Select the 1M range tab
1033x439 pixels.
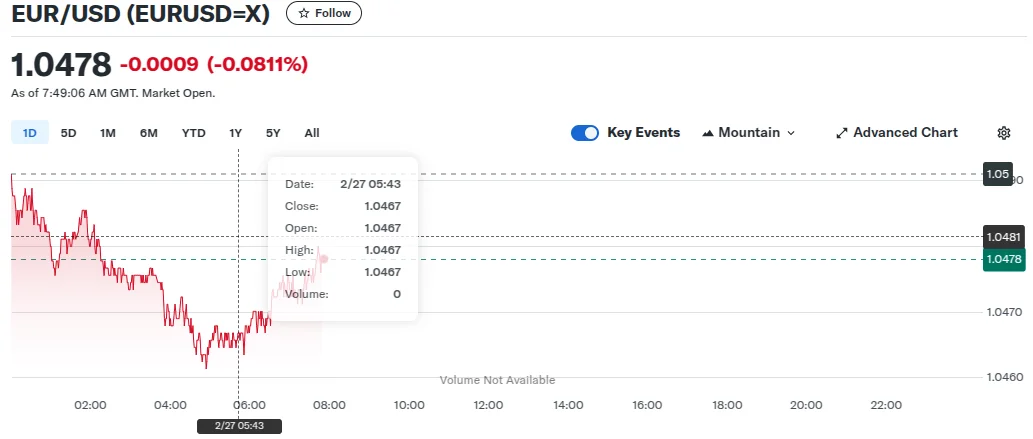(108, 133)
